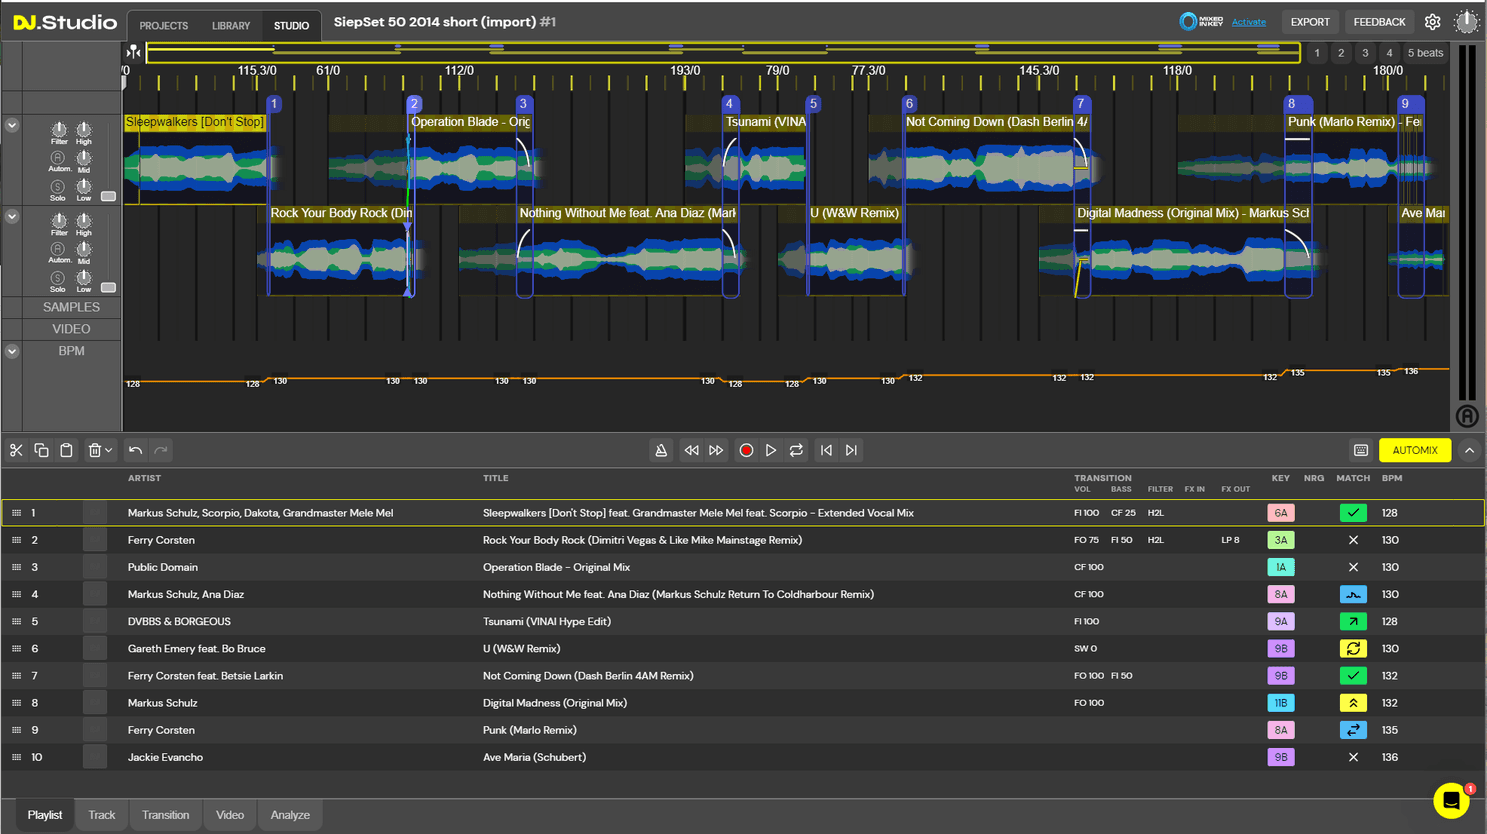Collapse the first track header panel
1487x834 pixels.
pyautogui.click(x=12, y=125)
